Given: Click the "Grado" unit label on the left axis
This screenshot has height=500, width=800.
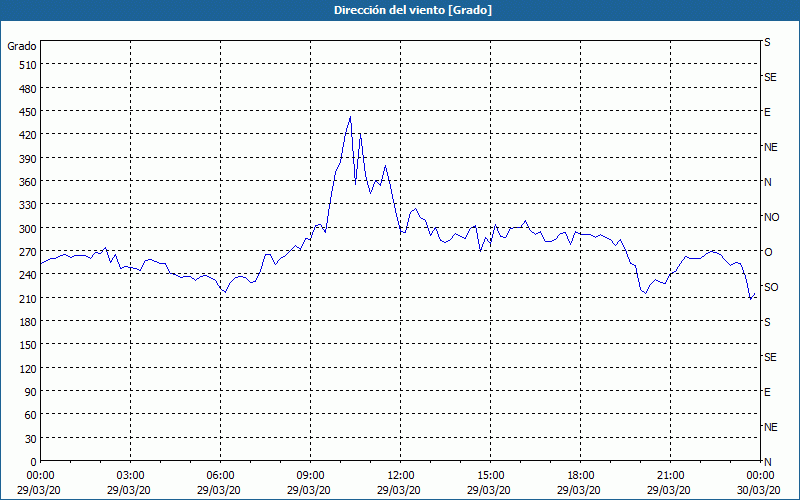Looking at the screenshot, I should coord(22,46).
